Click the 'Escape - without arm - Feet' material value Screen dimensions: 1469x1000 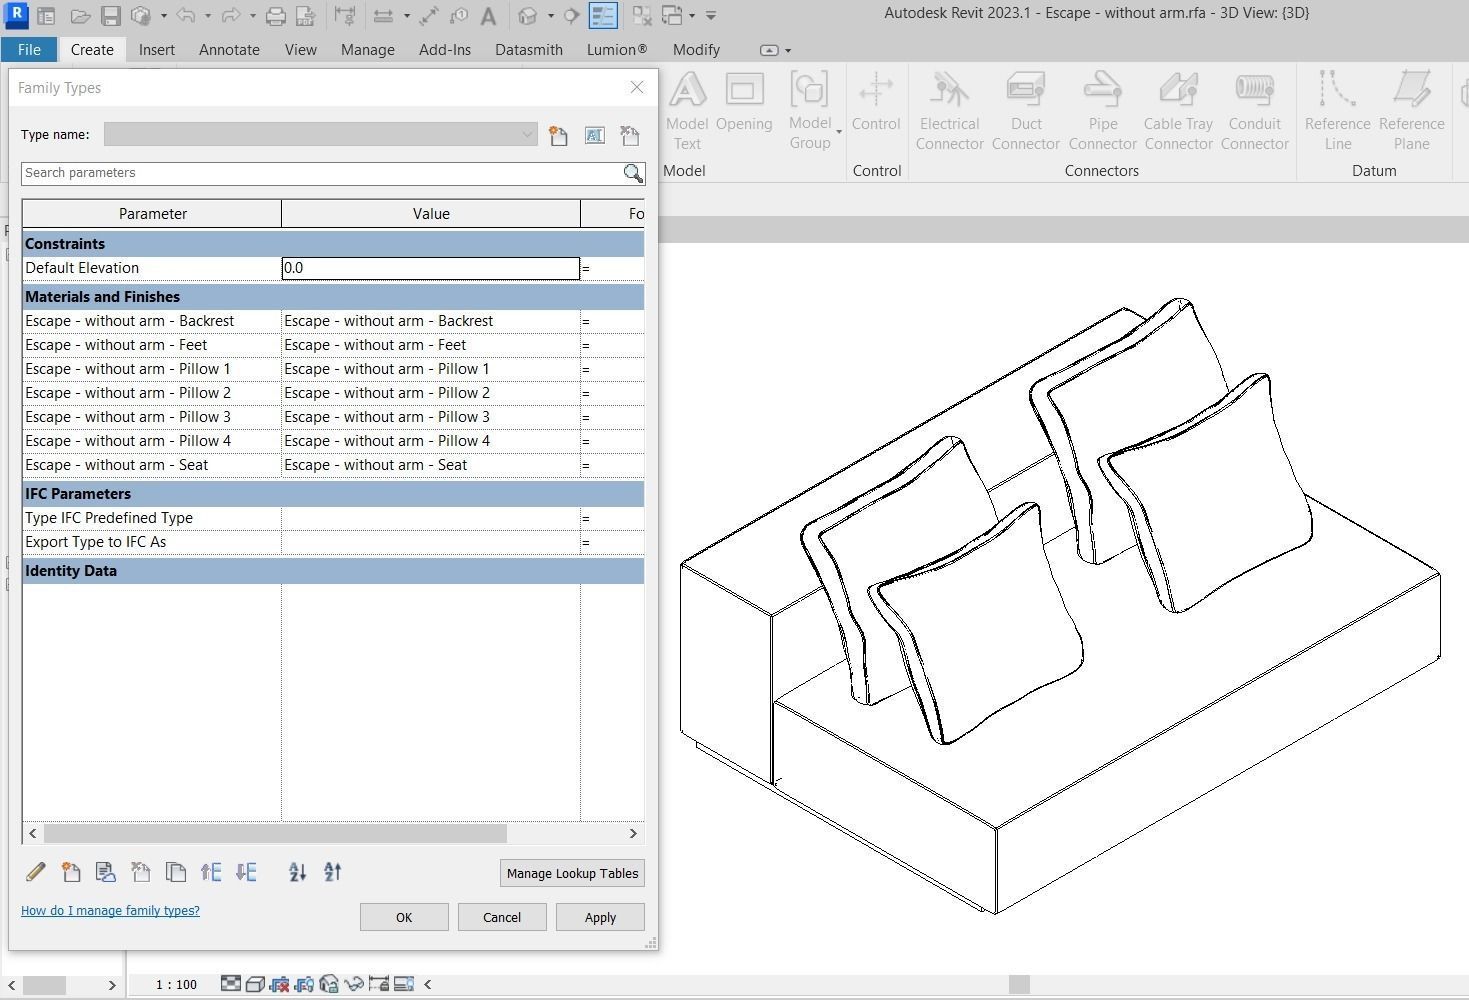point(431,345)
